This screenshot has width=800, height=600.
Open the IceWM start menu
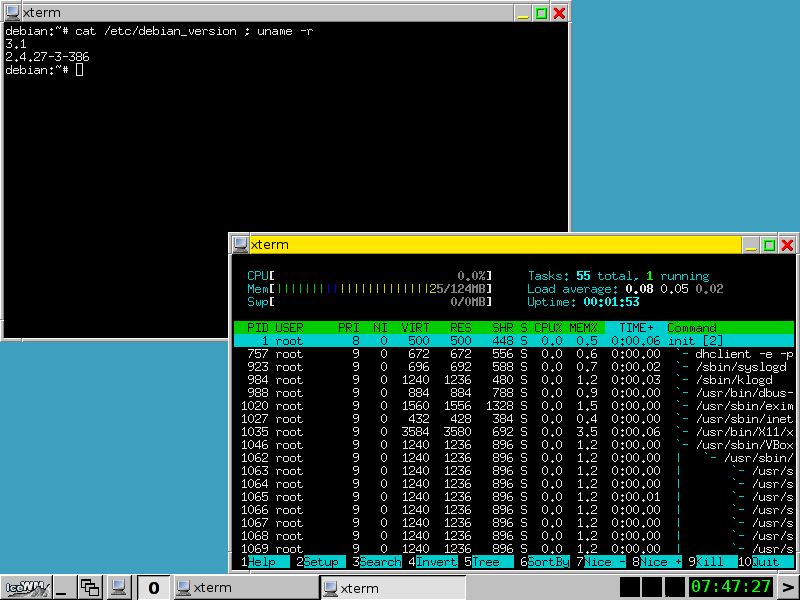tap(26, 588)
